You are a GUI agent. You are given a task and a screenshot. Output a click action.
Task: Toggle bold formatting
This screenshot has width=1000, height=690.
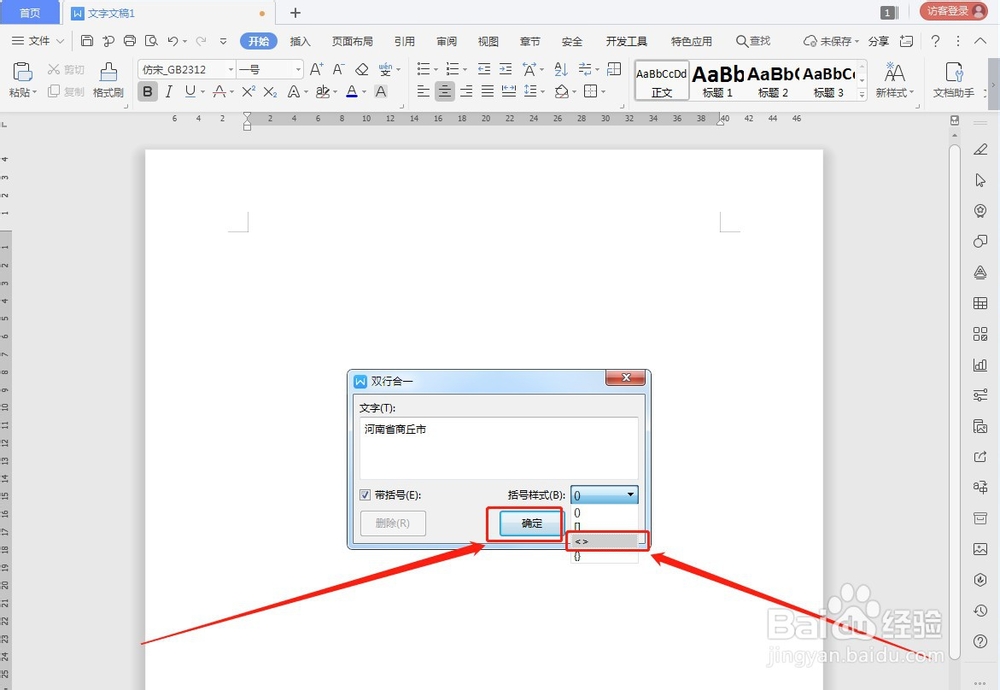pos(147,92)
